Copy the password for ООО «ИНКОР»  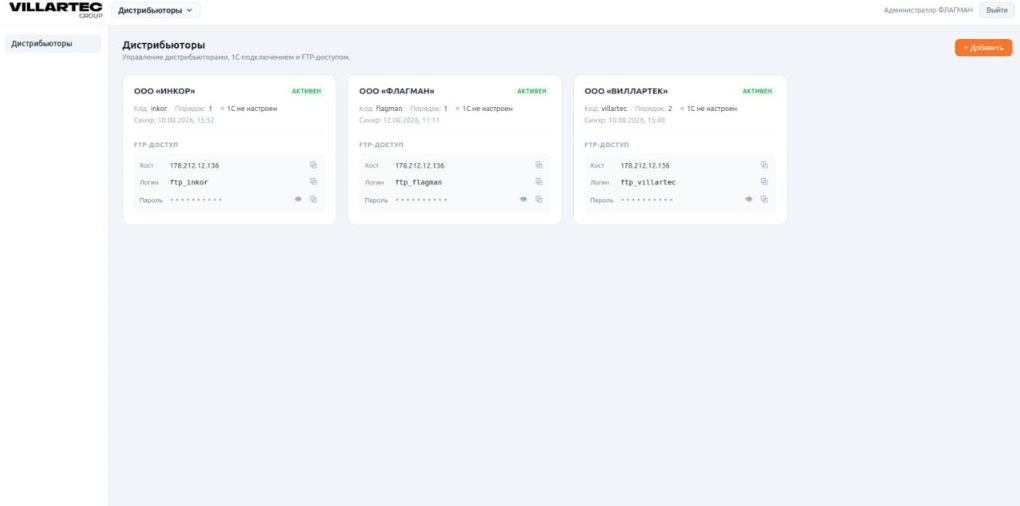pyautogui.click(x=313, y=200)
